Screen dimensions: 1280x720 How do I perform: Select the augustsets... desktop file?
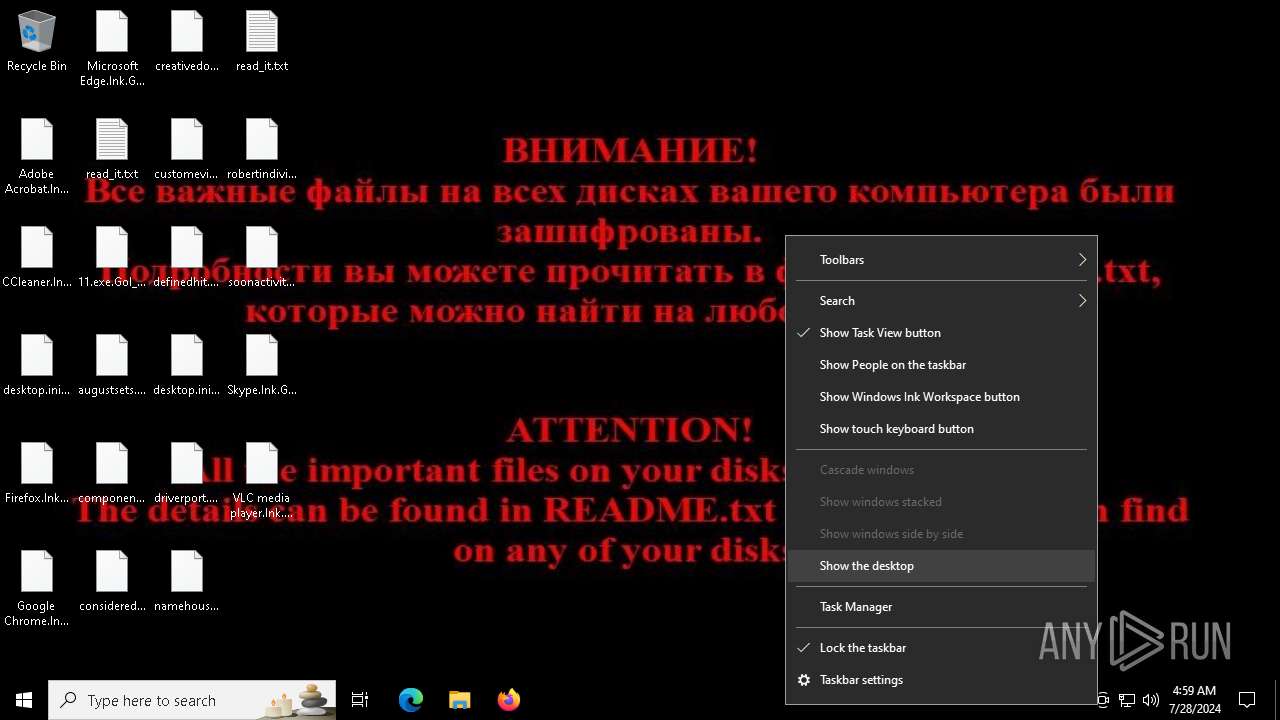(x=112, y=366)
